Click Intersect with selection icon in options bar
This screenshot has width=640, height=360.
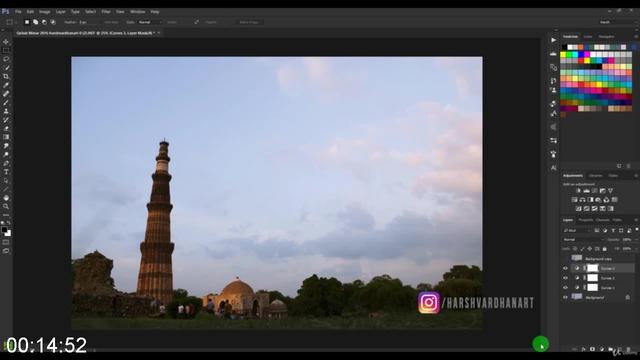[x=53, y=22]
